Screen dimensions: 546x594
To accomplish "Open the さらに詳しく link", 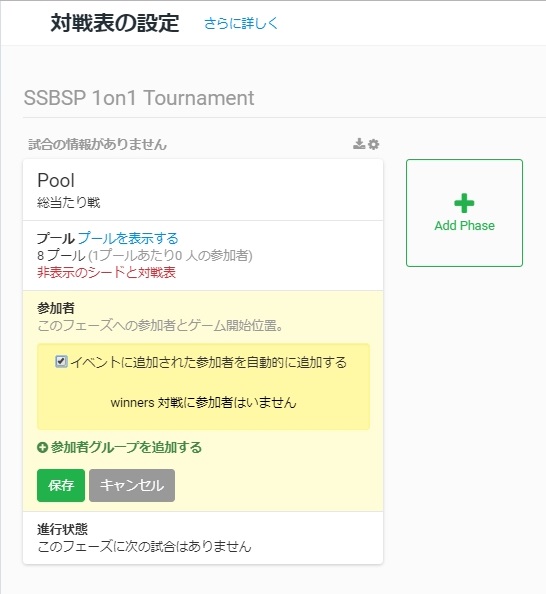I will click(241, 23).
